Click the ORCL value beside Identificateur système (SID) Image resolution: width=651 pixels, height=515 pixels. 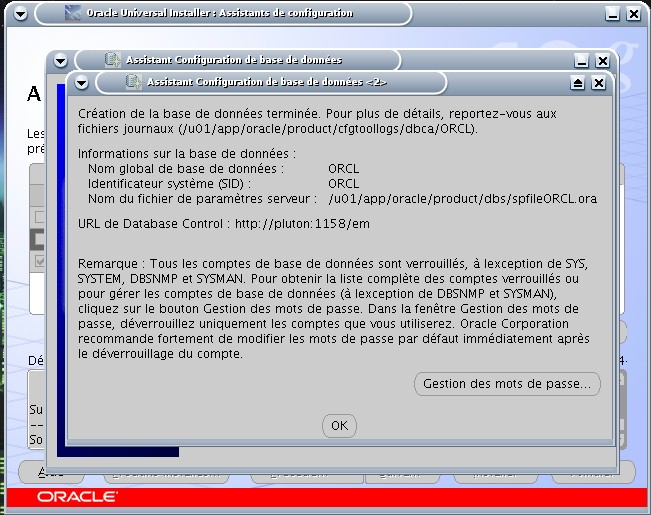click(x=343, y=184)
